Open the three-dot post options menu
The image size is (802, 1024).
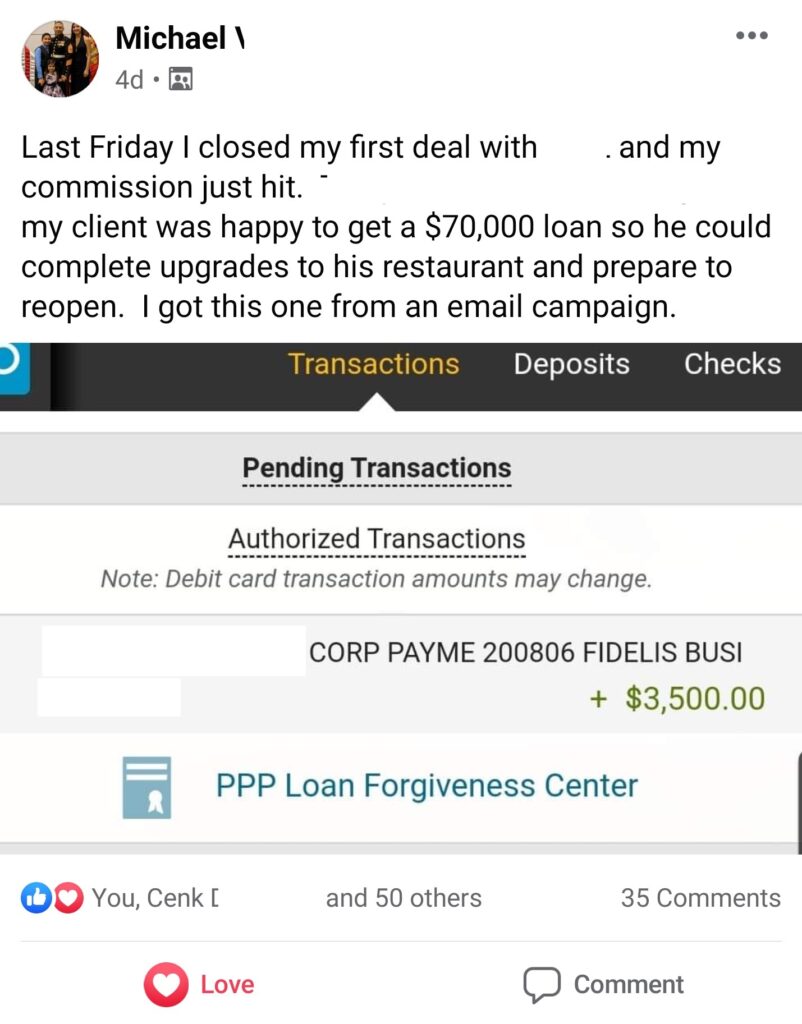click(752, 35)
